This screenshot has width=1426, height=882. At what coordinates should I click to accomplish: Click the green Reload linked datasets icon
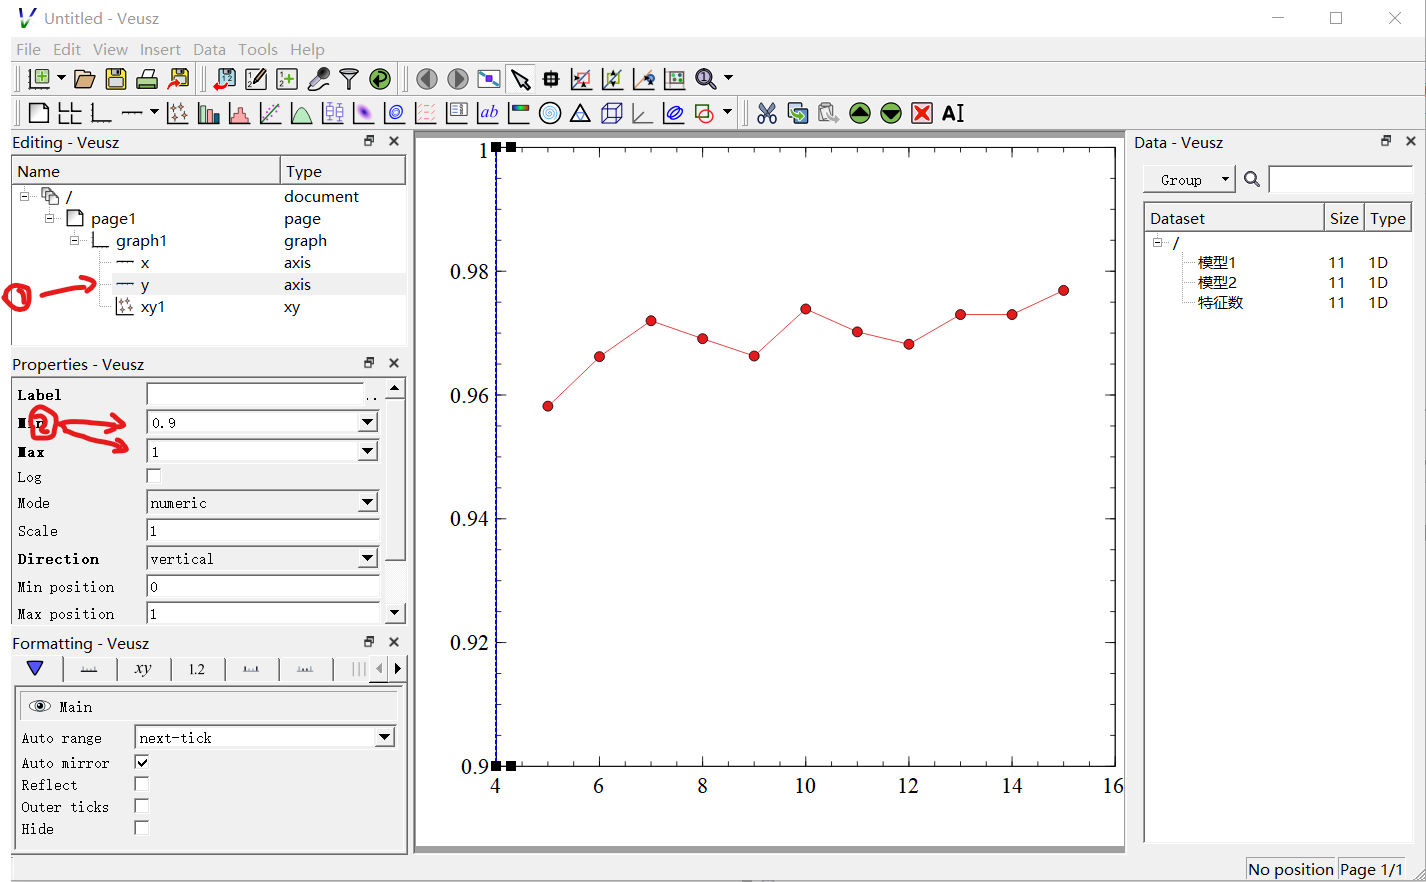(x=380, y=79)
